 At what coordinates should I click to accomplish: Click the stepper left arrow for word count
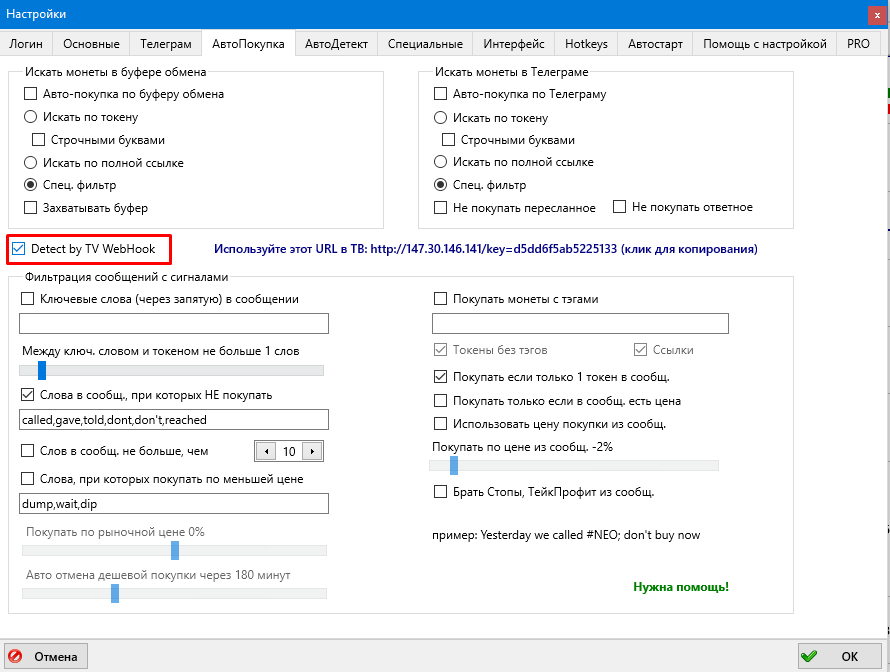(x=266, y=451)
